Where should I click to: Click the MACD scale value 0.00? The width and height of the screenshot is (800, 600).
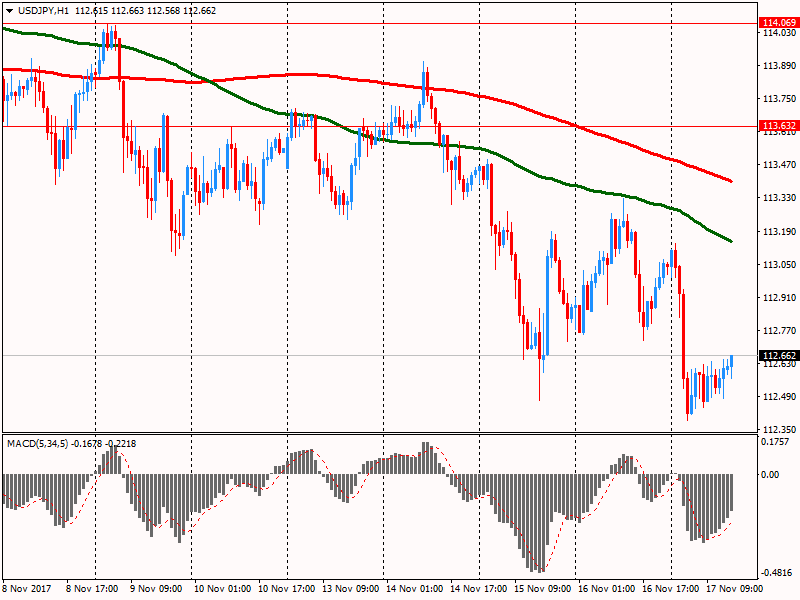770,474
